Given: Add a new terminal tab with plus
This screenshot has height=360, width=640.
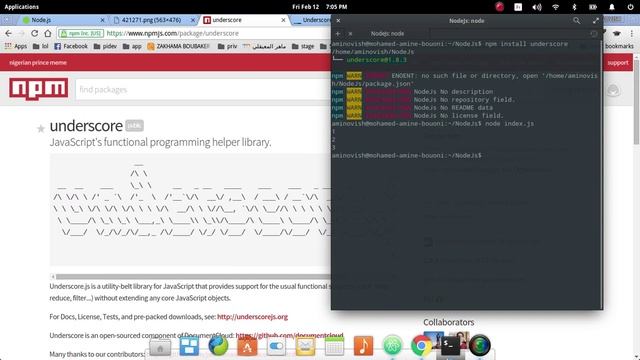Looking at the screenshot, I should click(x=338, y=33).
